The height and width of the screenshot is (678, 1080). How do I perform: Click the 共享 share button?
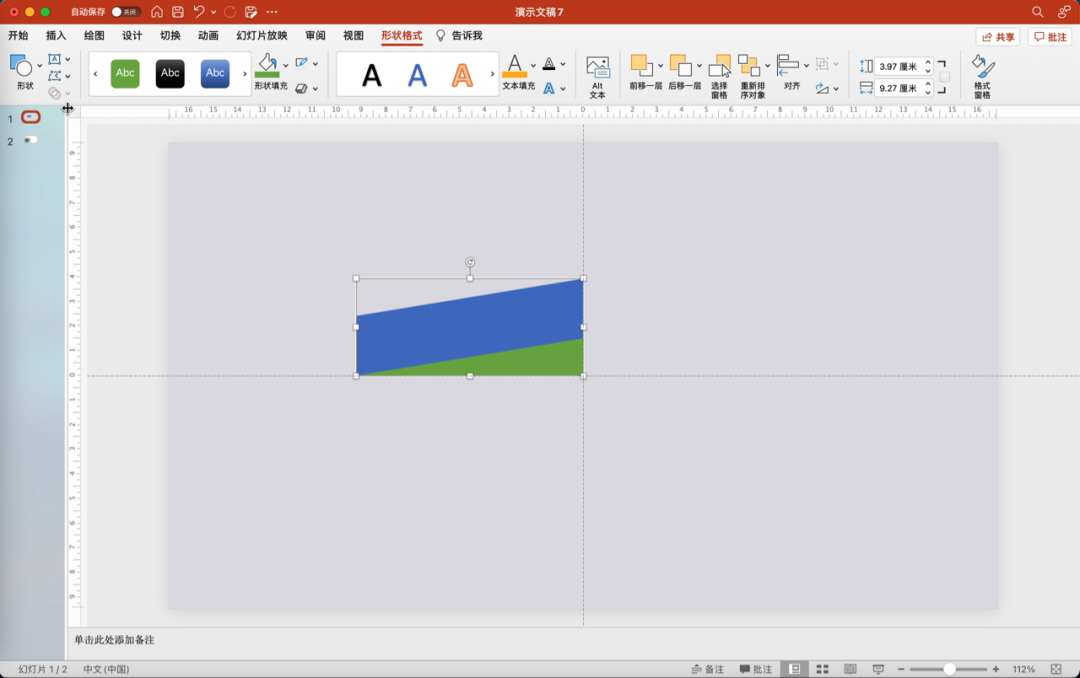[x=997, y=37]
